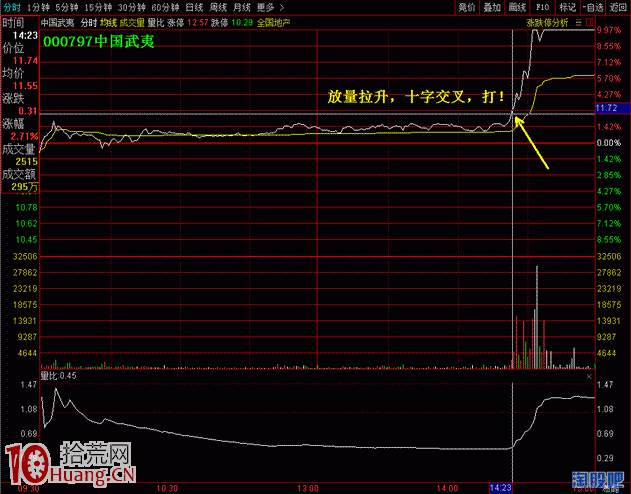Click the green list icon beside 涨跌停分析
The image size is (631, 494).
(x=578, y=22)
